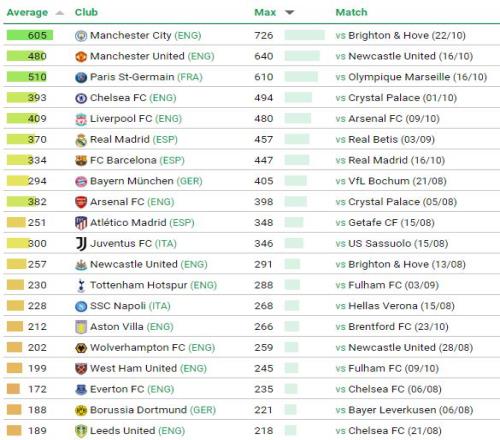Sort ascending with the Average column arrow

tap(60, 13)
